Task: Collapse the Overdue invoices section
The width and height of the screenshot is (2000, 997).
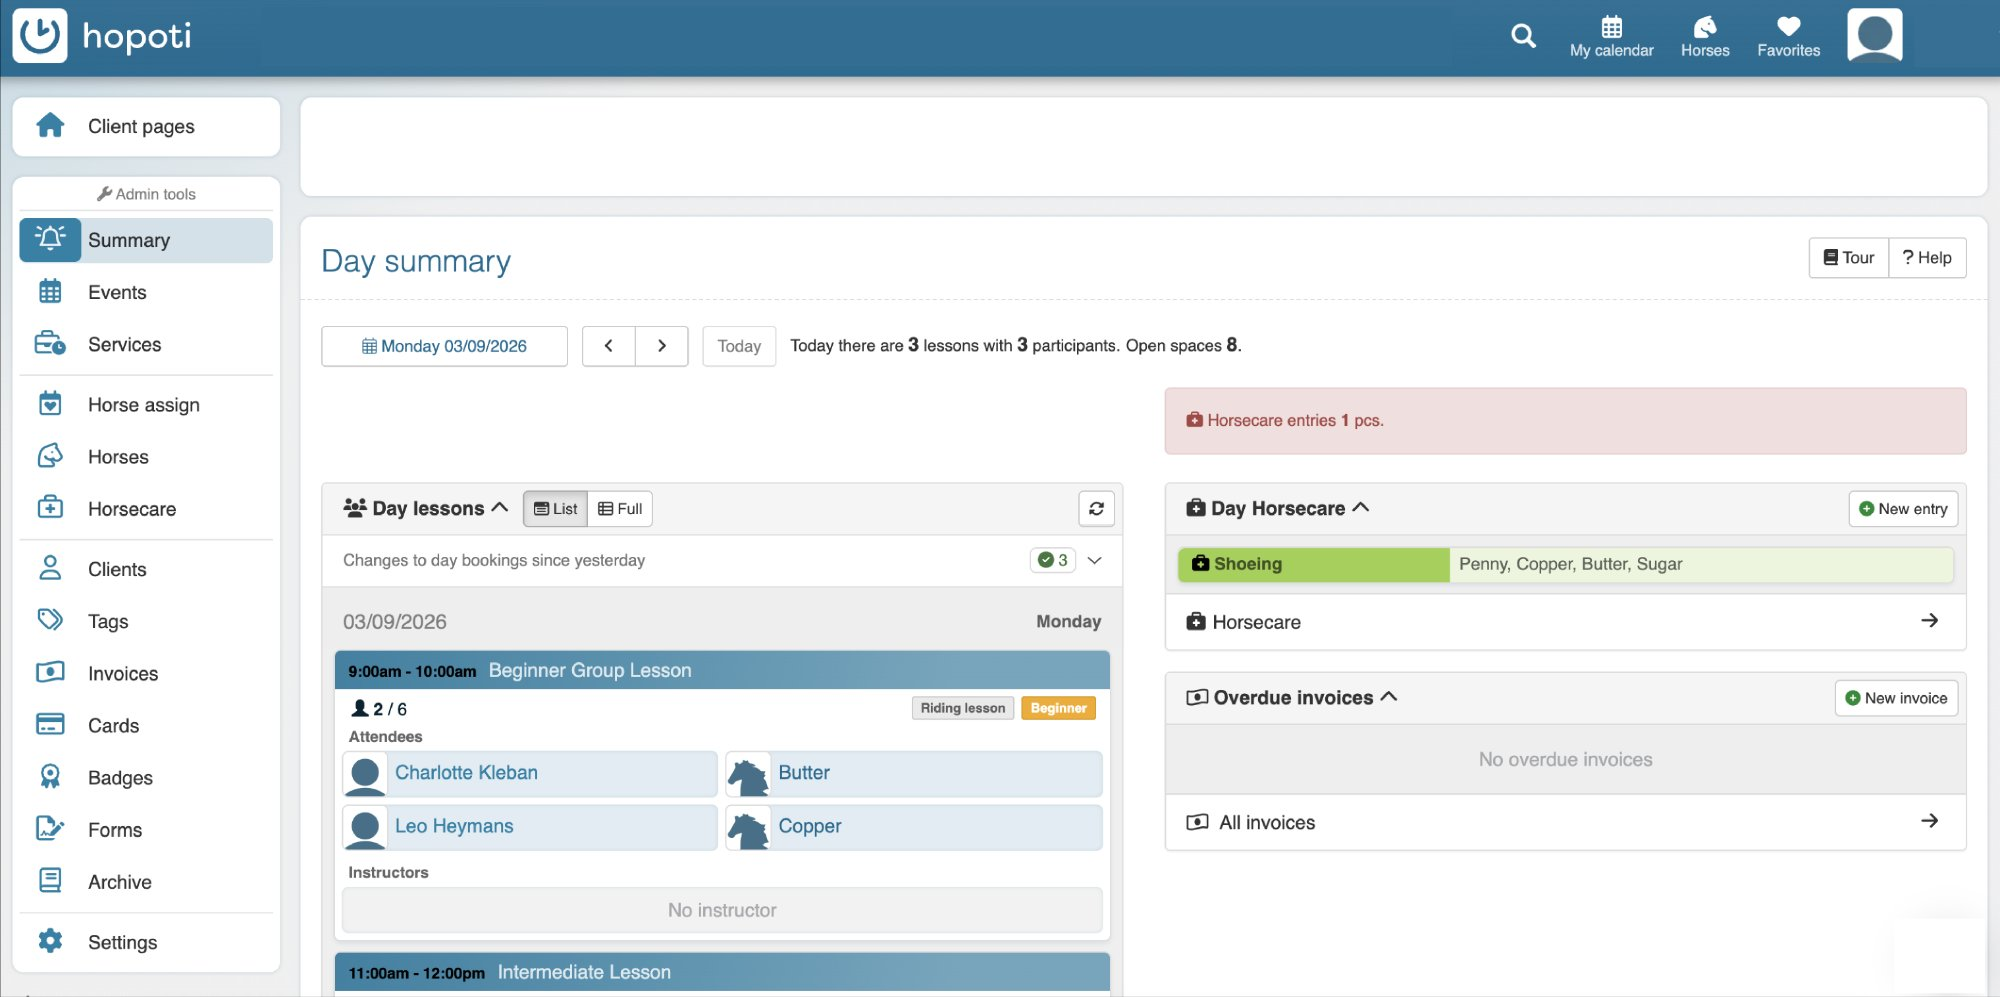Action: point(1389,697)
